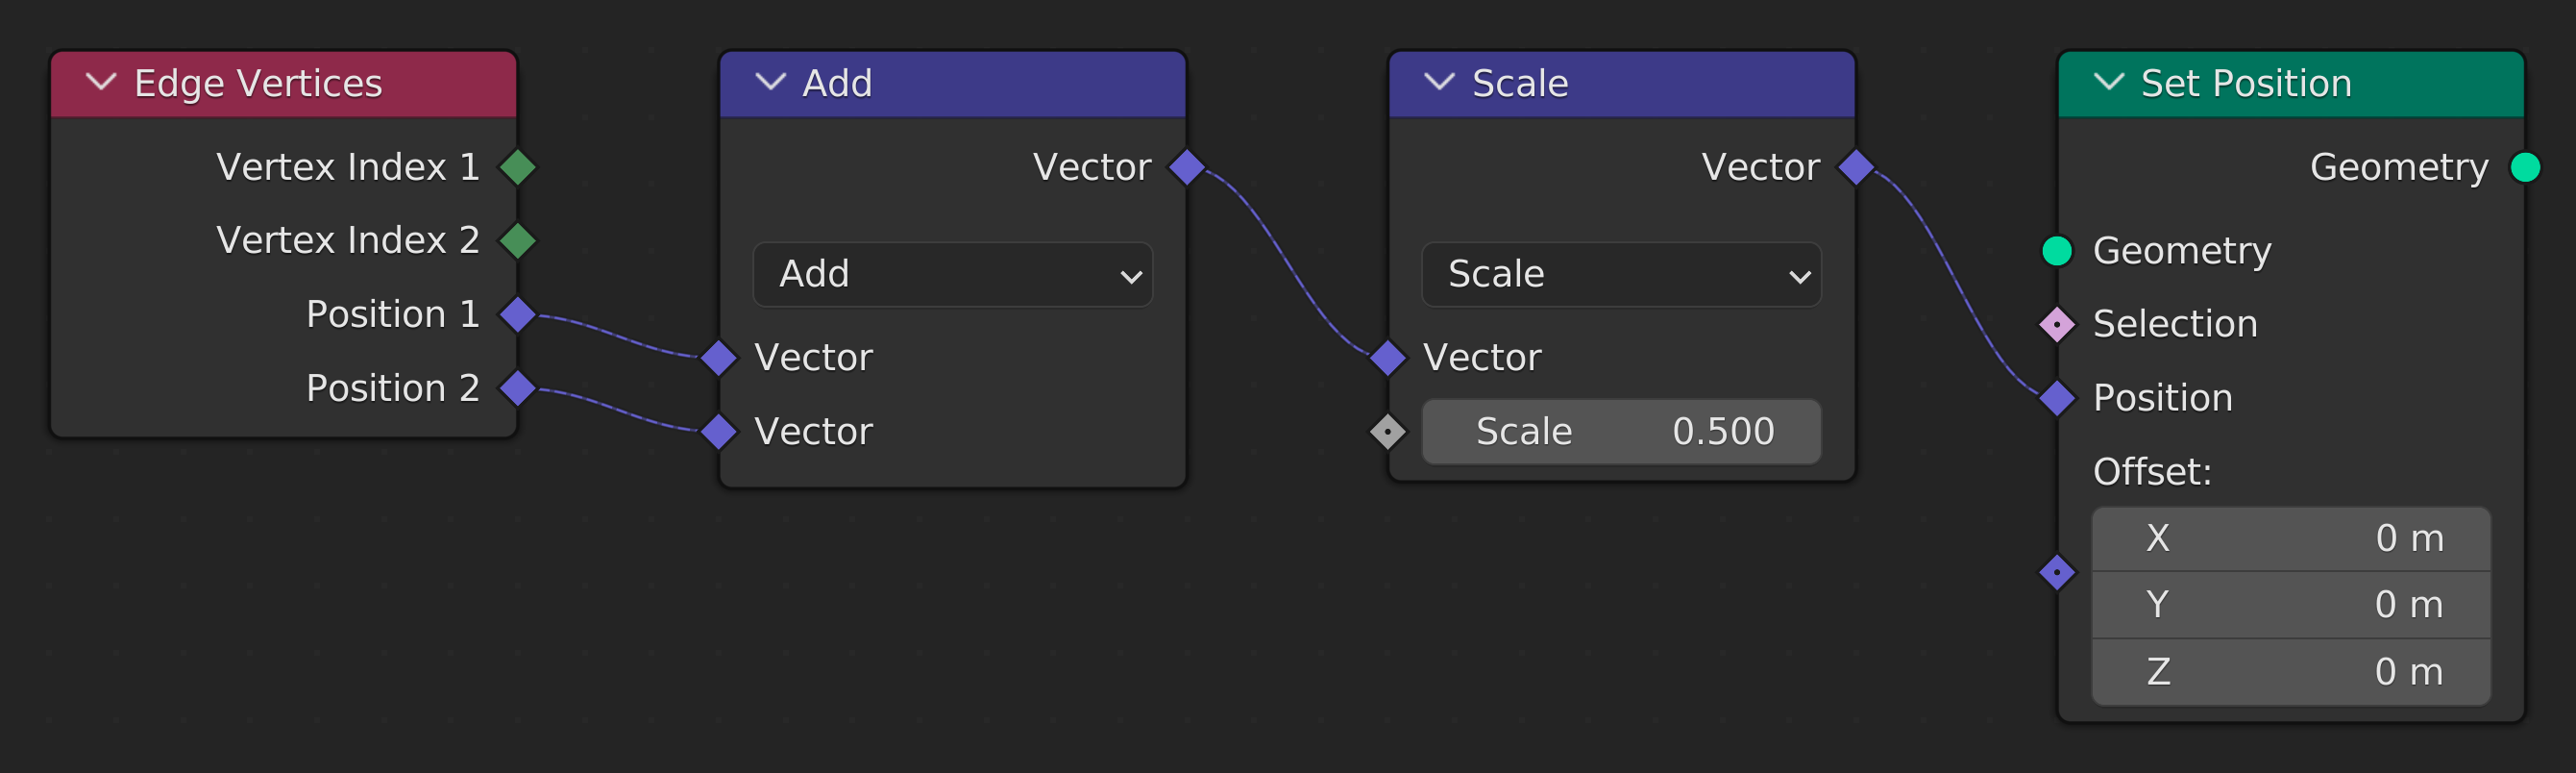This screenshot has height=773, width=2576.
Task: Click Set Position's Selection input socket
Action: coord(2056,324)
